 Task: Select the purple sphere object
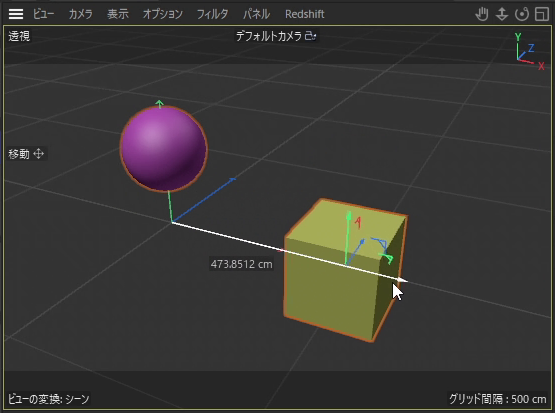pos(164,149)
